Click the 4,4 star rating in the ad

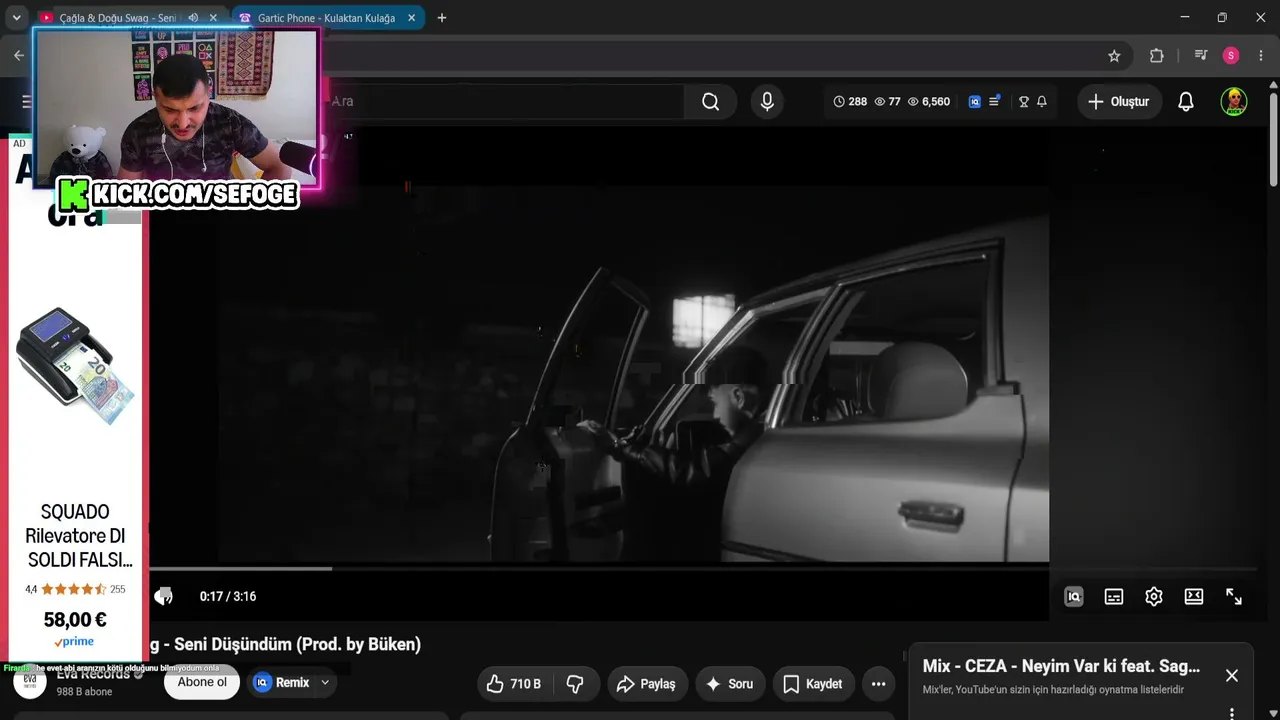point(75,589)
